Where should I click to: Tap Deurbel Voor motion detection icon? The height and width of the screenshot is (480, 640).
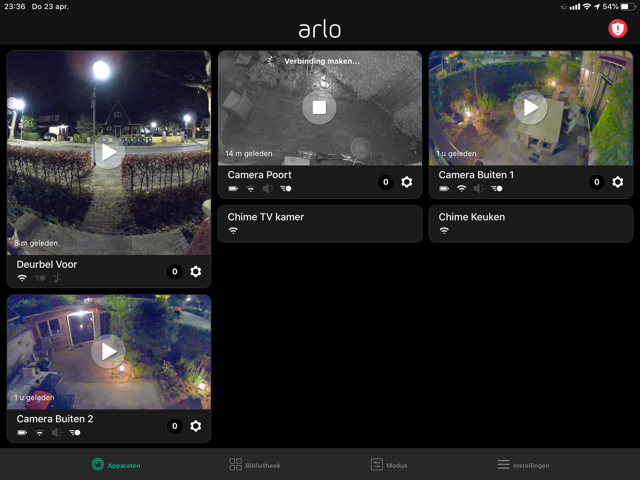(40, 278)
